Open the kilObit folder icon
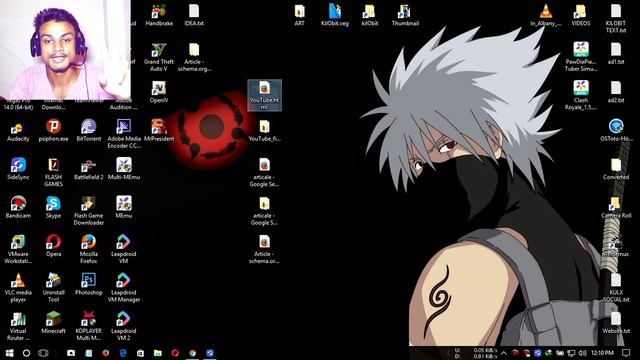 [x=370, y=15]
